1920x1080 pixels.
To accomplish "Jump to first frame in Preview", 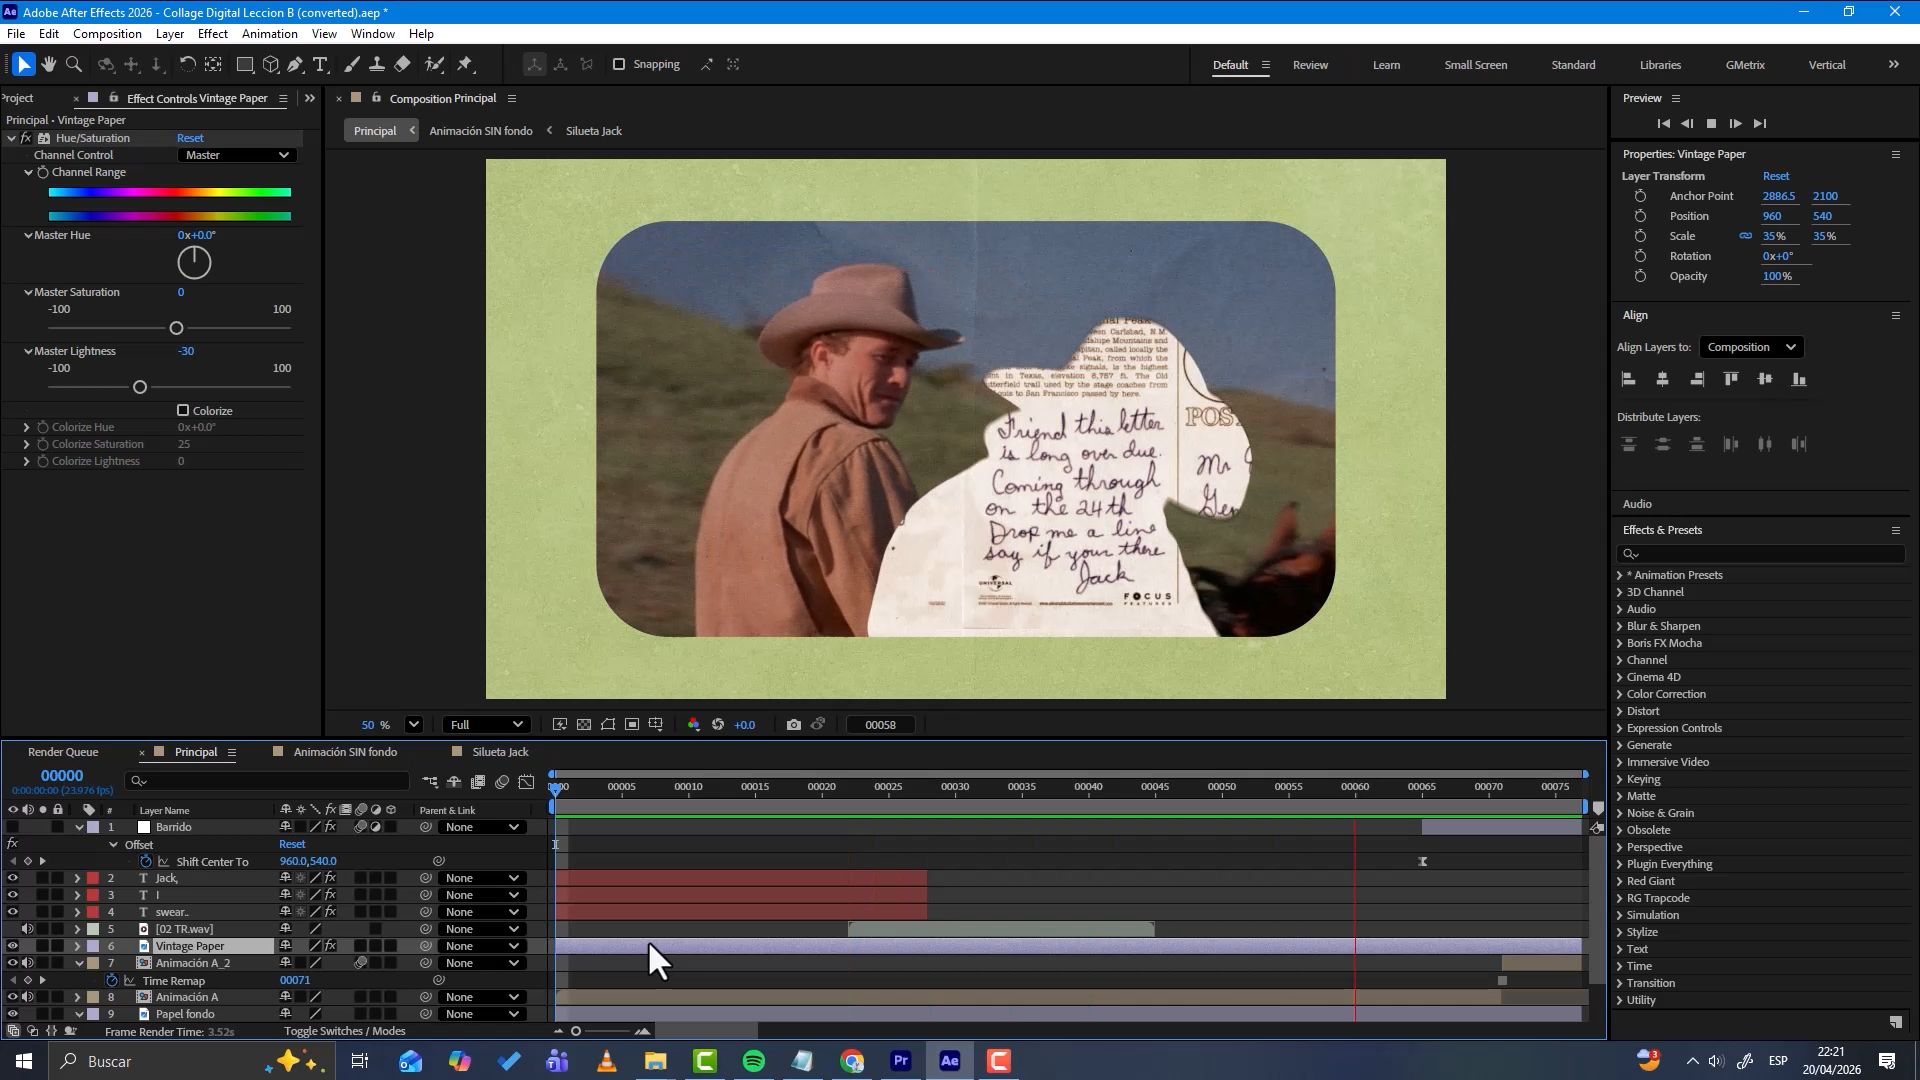I will [x=1664, y=124].
